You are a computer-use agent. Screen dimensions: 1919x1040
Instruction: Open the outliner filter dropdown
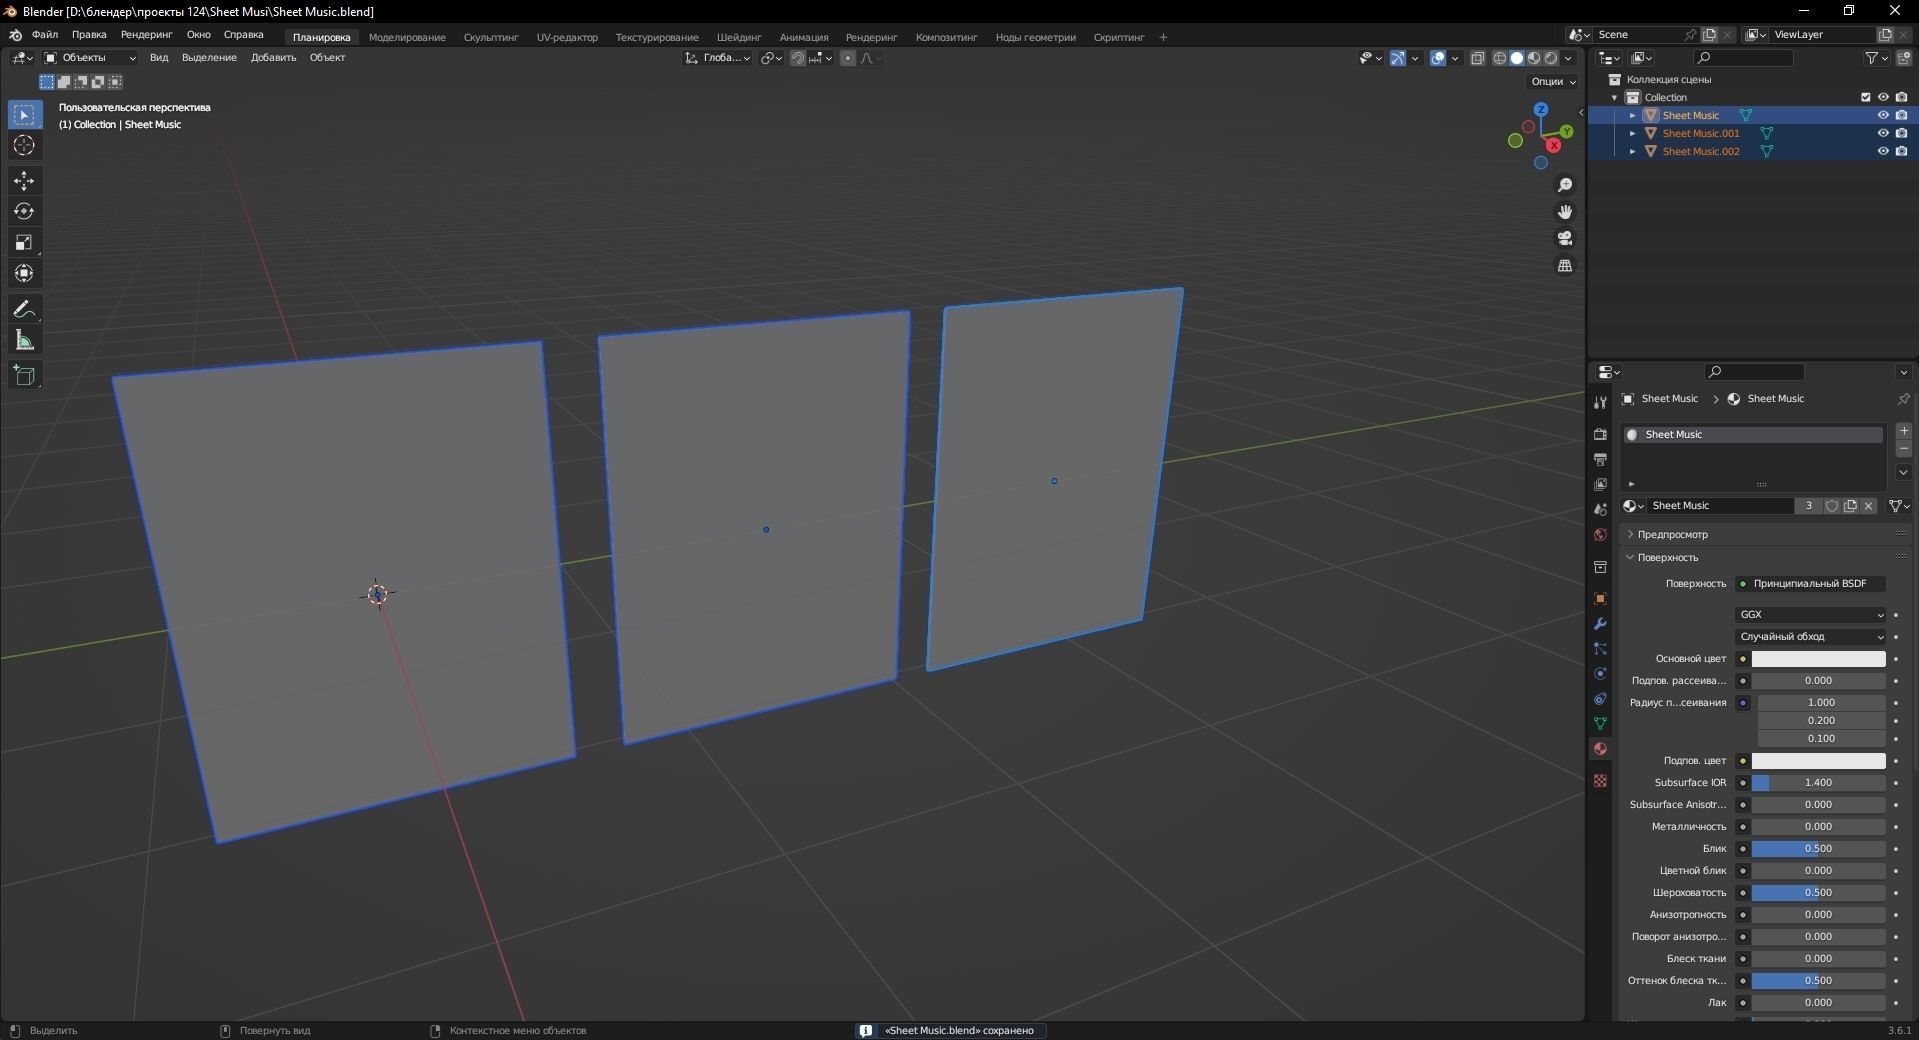(x=1877, y=58)
